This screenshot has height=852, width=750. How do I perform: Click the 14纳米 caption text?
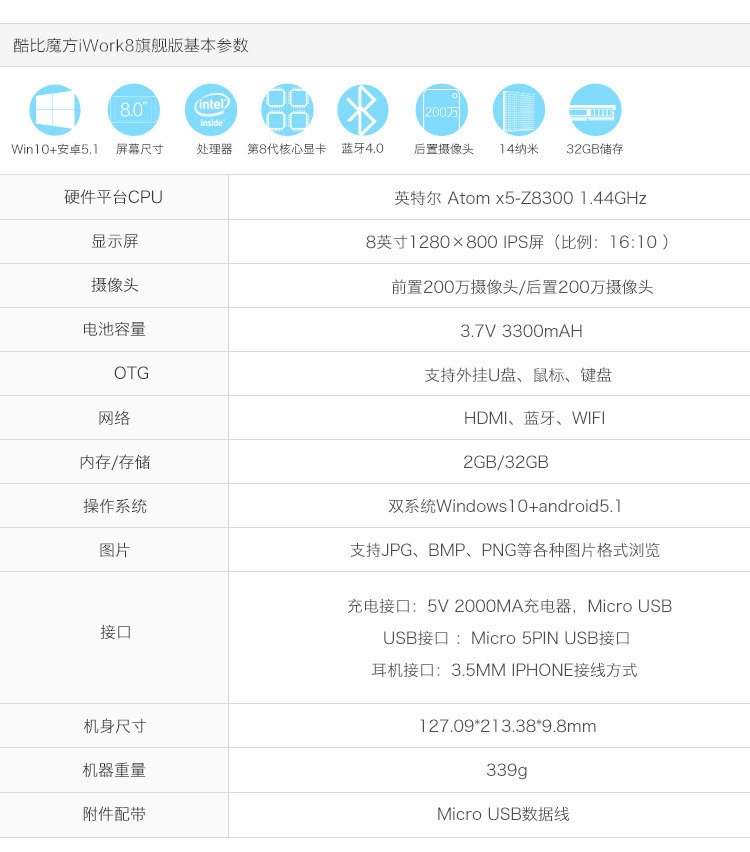click(x=518, y=149)
